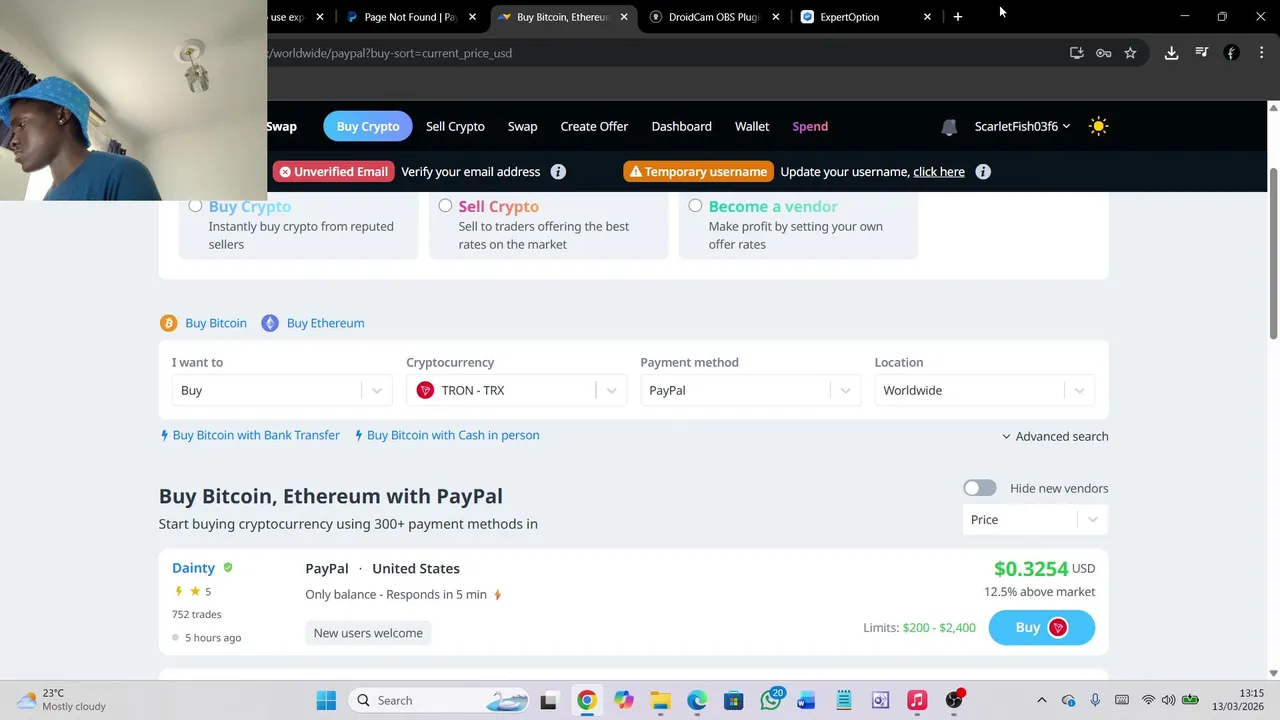Go to Dashboard in the navigation bar
Screen dimensions: 1280x720
coord(681,126)
